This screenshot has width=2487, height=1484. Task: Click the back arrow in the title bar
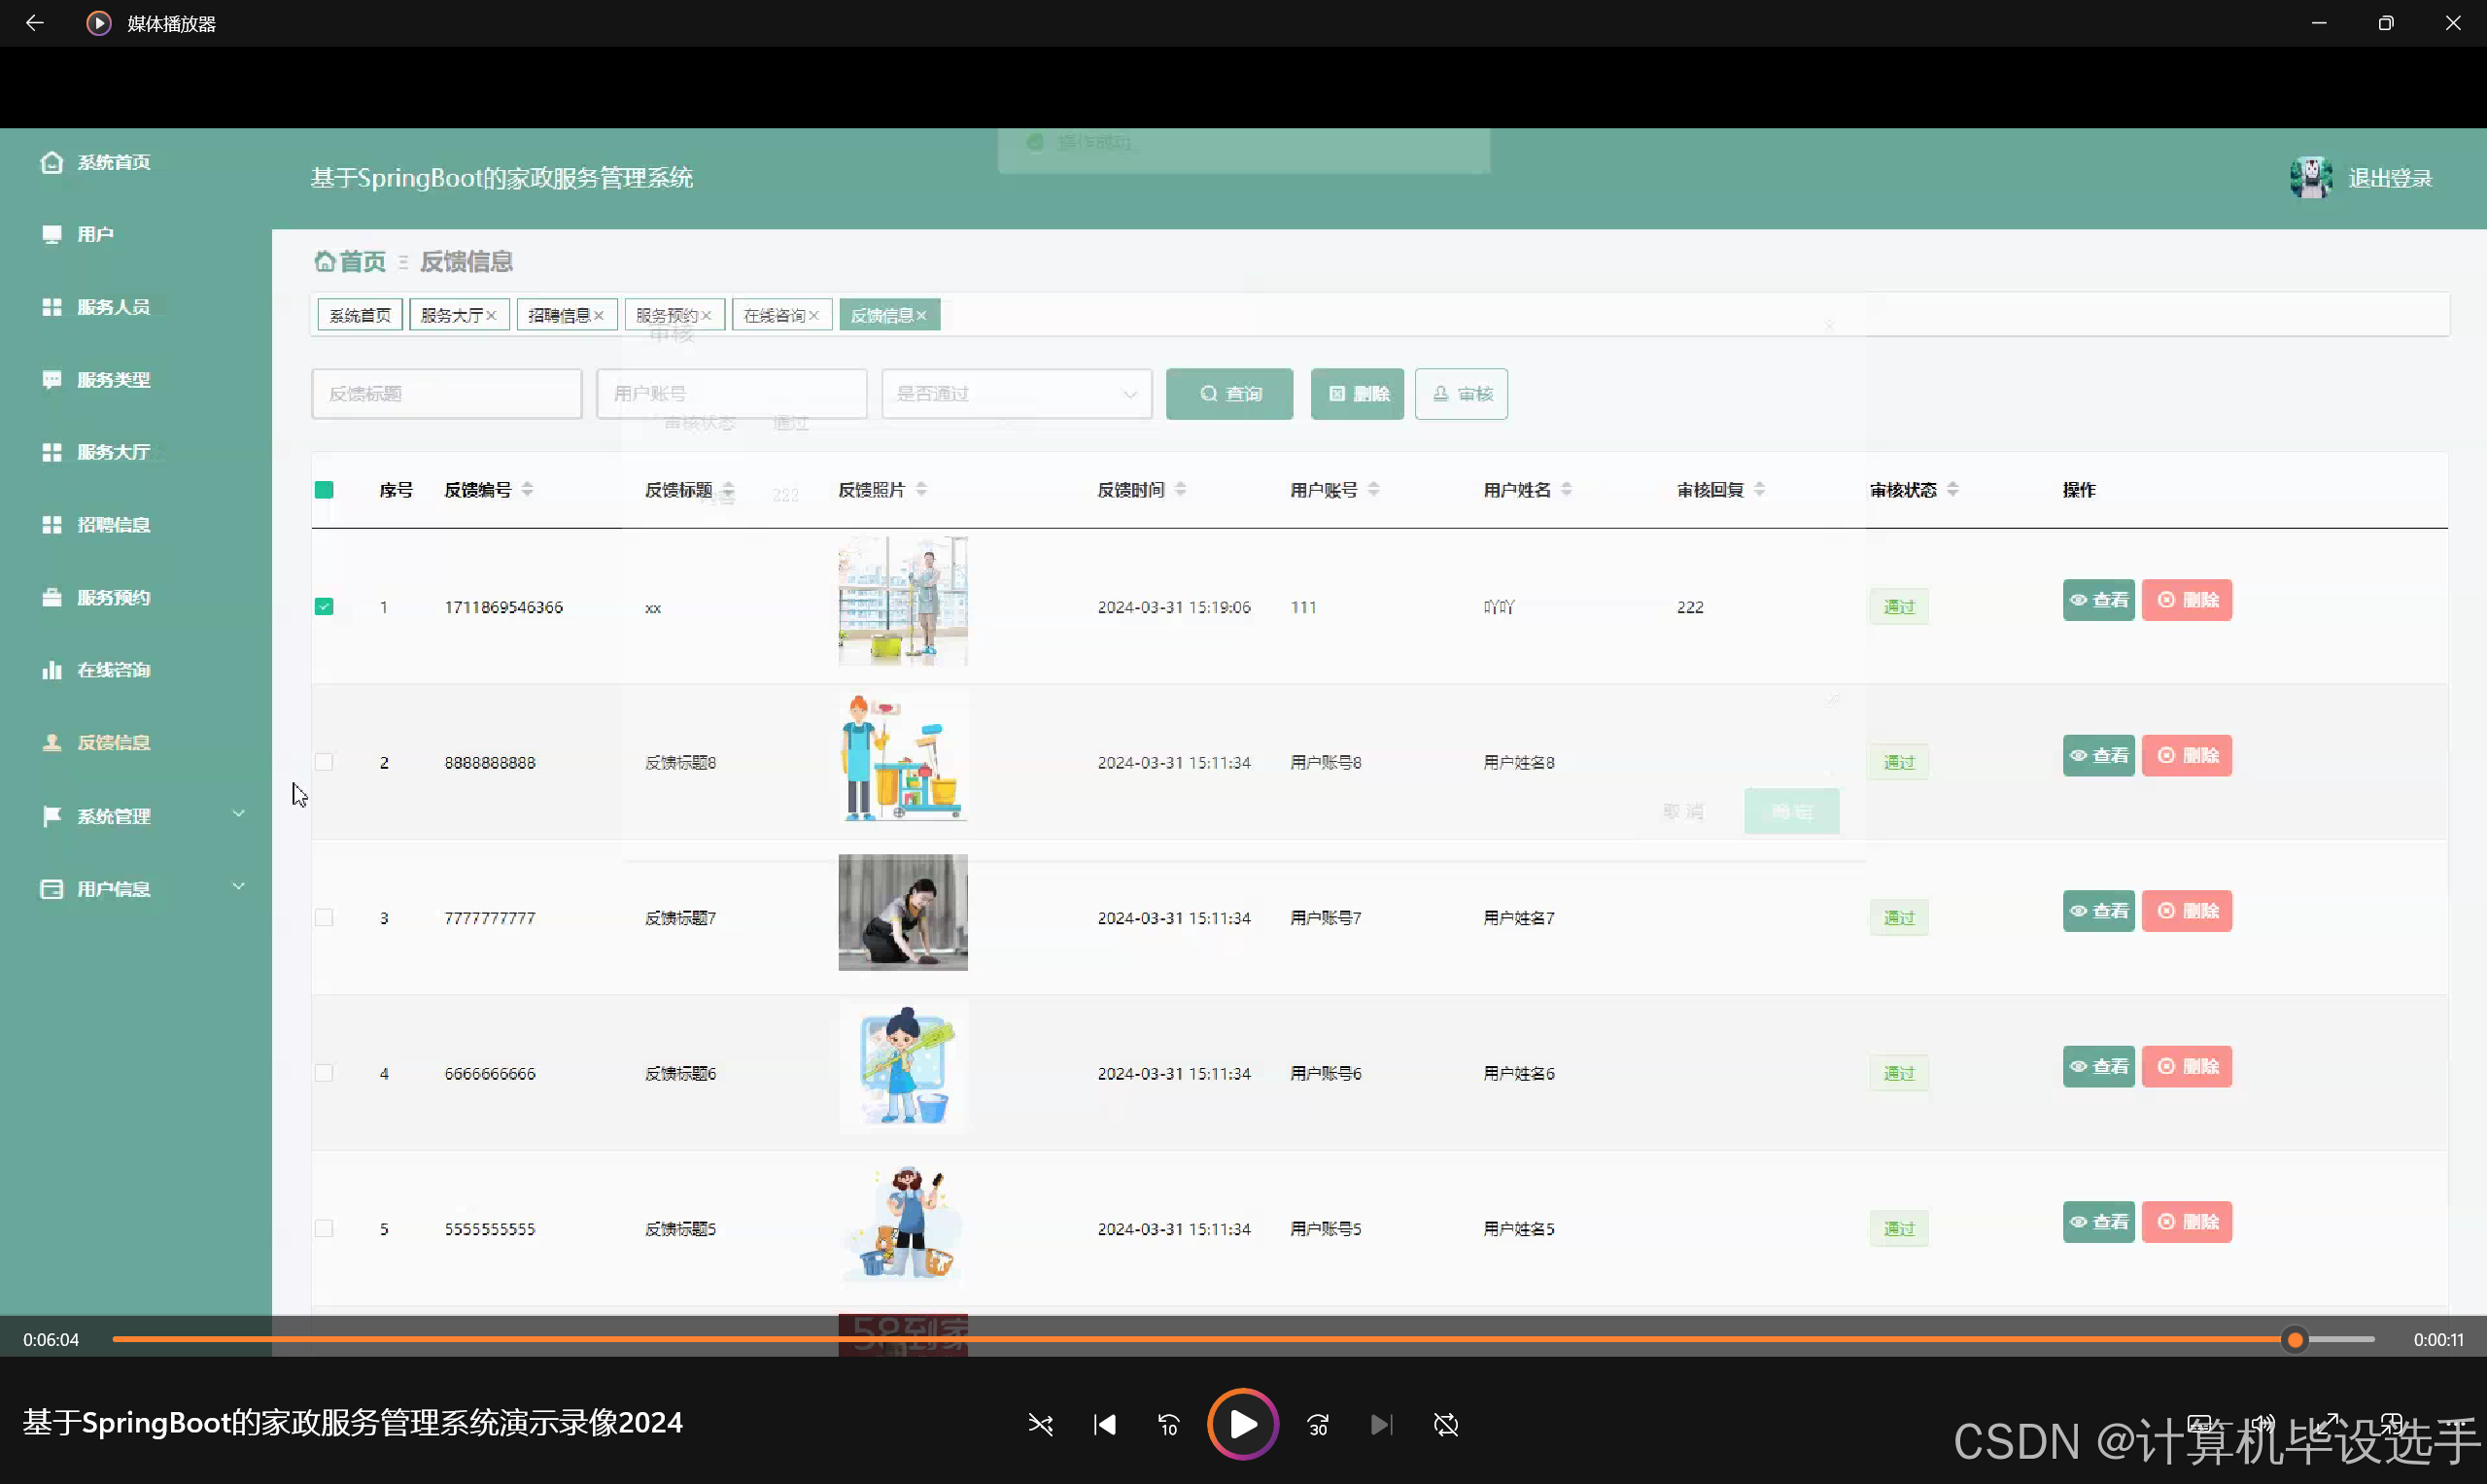34,23
